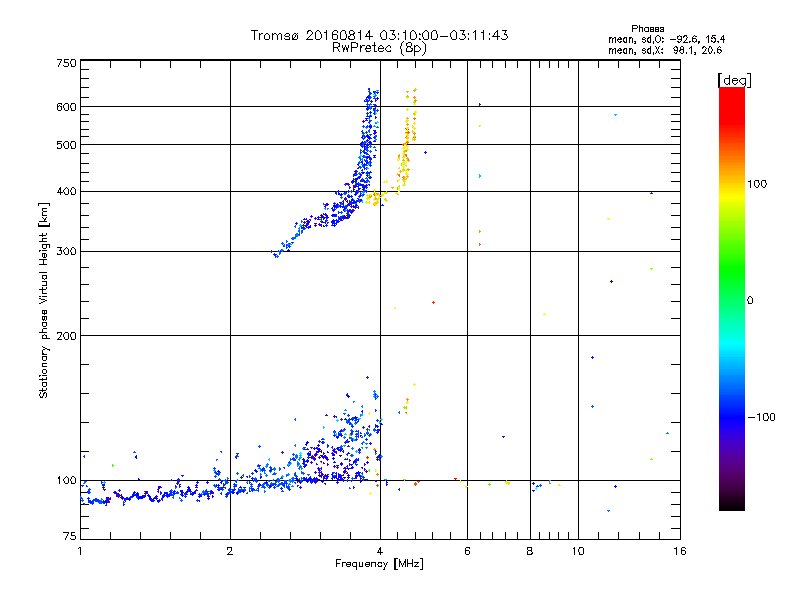The width and height of the screenshot is (800, 600).
Task: Select the "mean, sd,X: 98.1, 20.6" line
Action: point(665,50)
